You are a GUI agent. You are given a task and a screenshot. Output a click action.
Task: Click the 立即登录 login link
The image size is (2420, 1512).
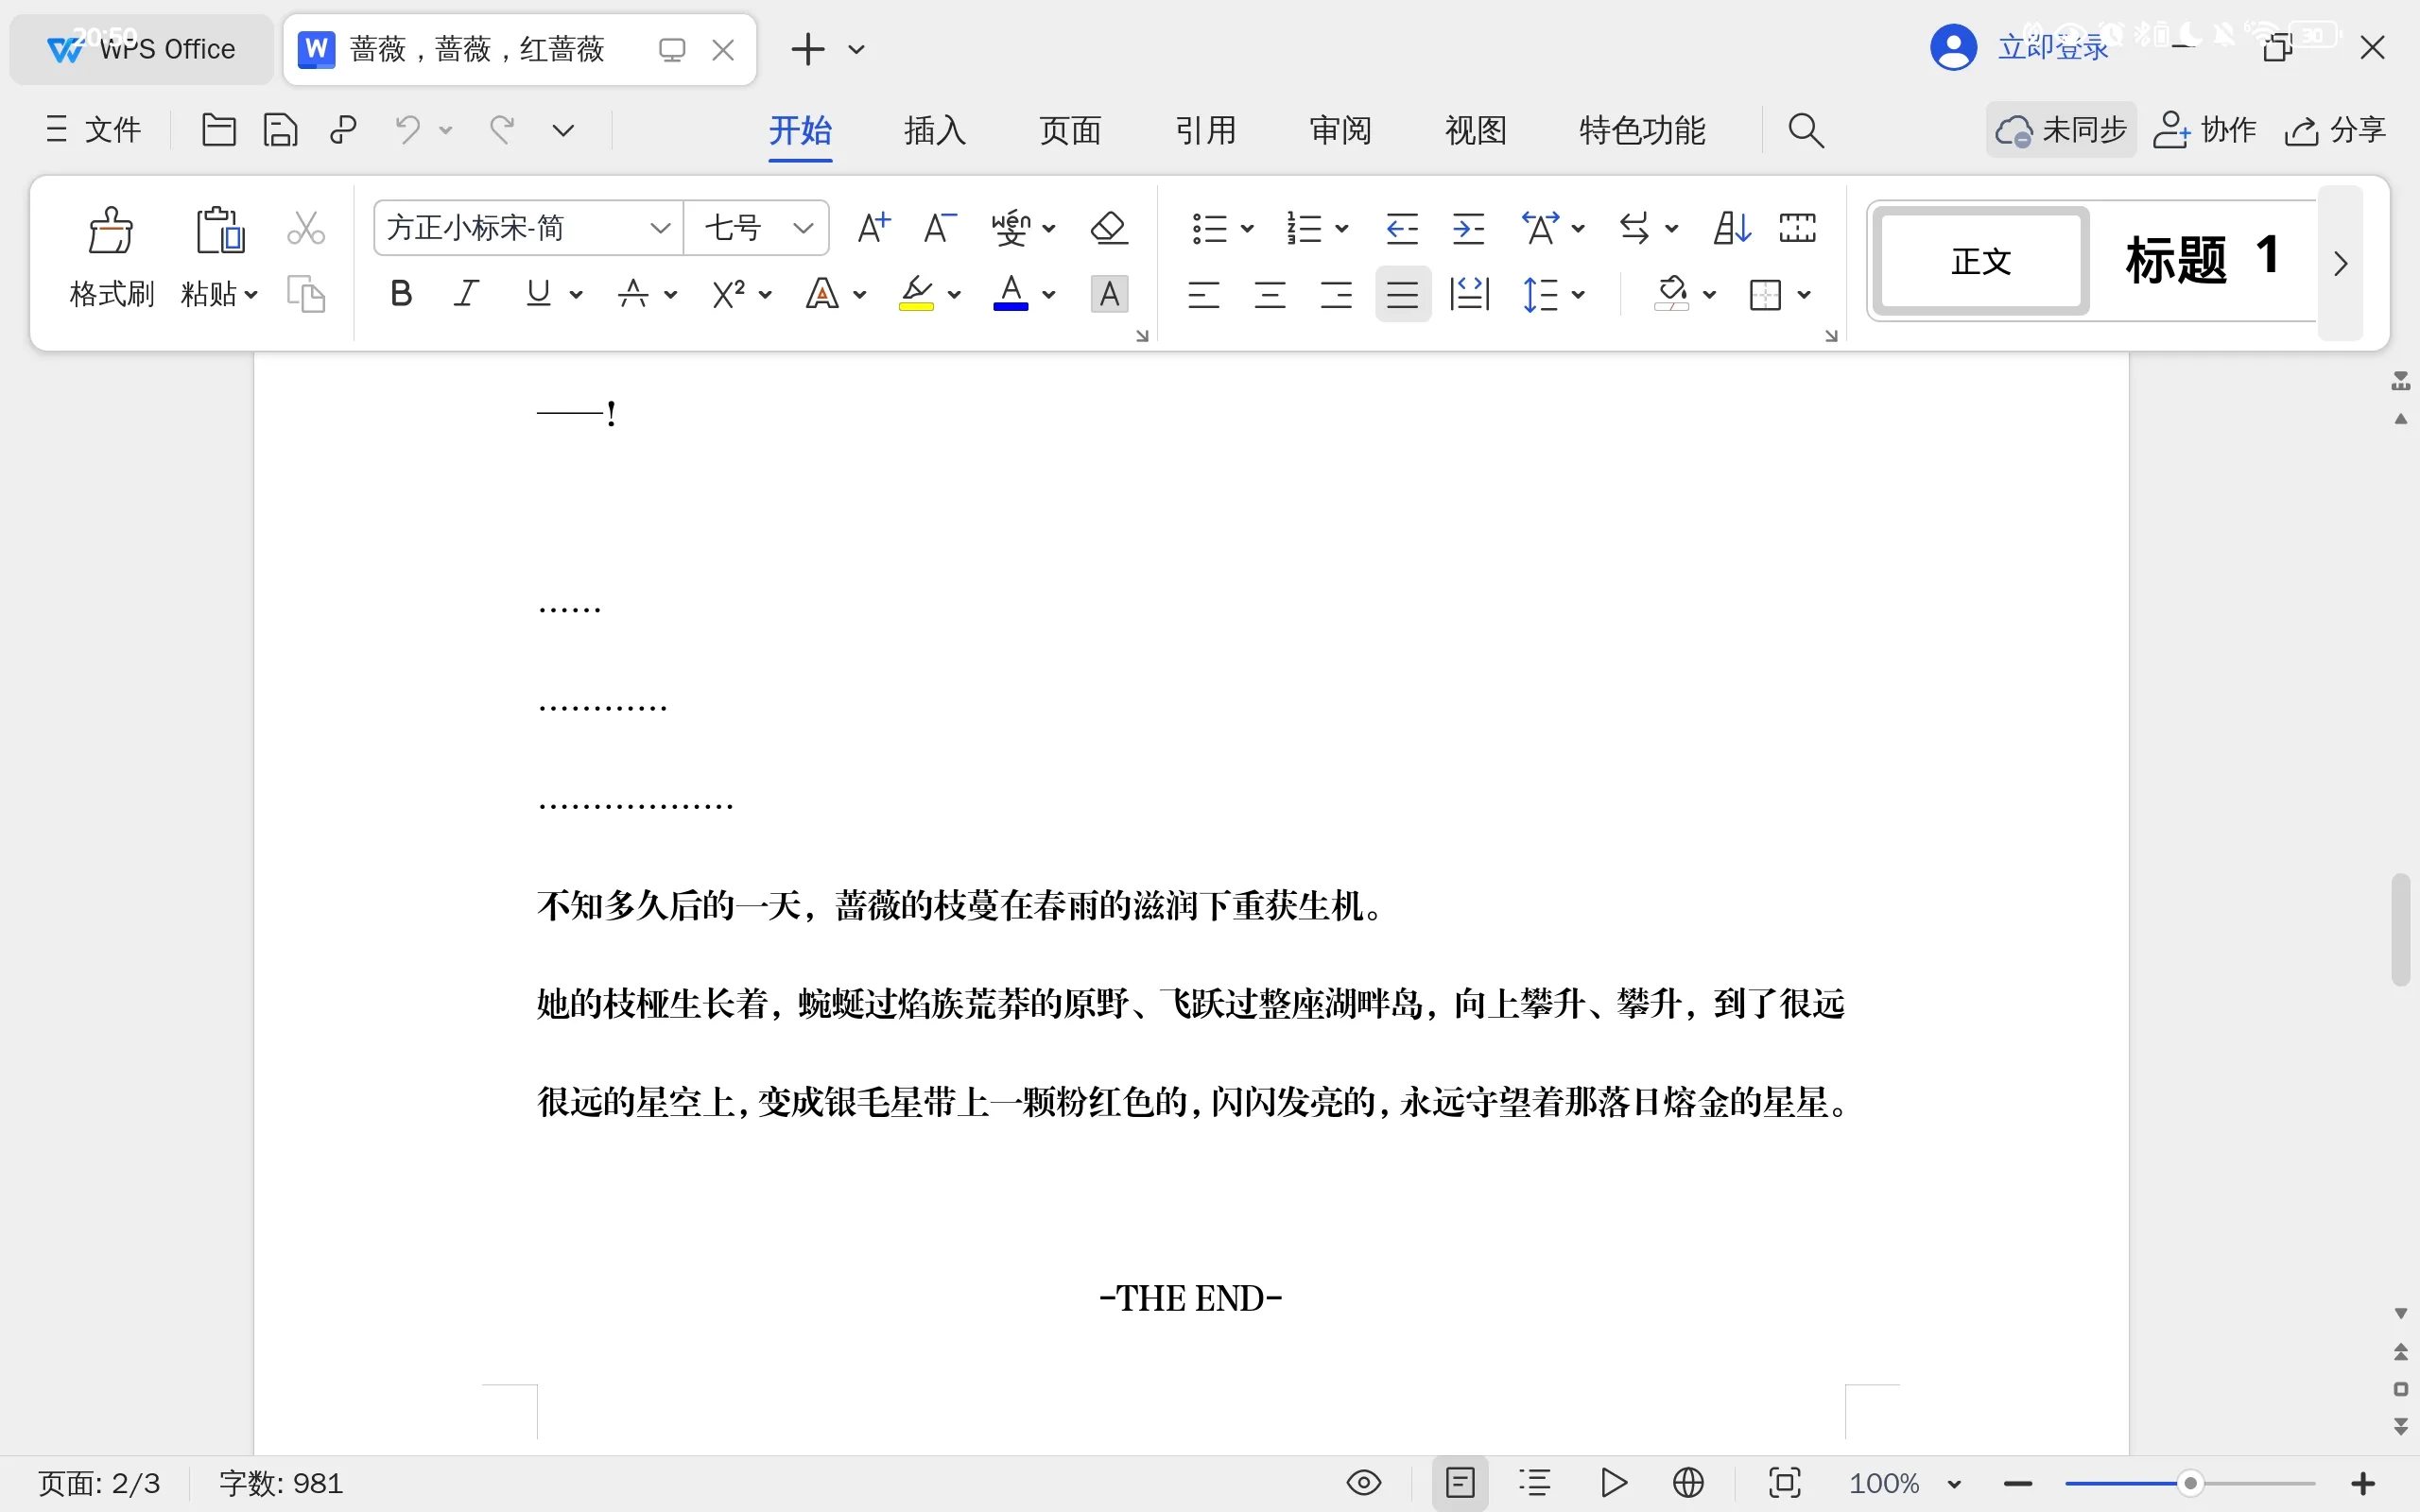pos(2052,48)
